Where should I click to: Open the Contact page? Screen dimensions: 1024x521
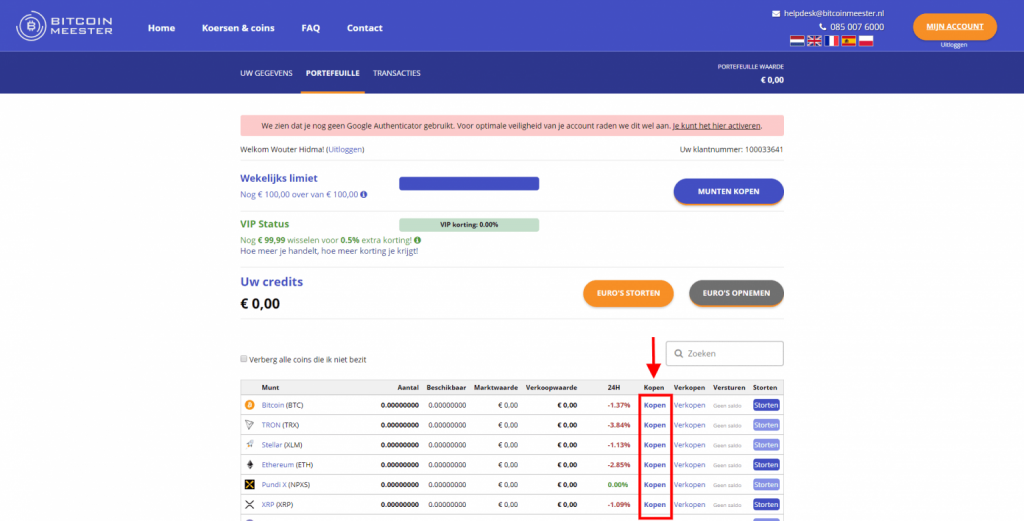pyautogui.click(x=364, y=28)
